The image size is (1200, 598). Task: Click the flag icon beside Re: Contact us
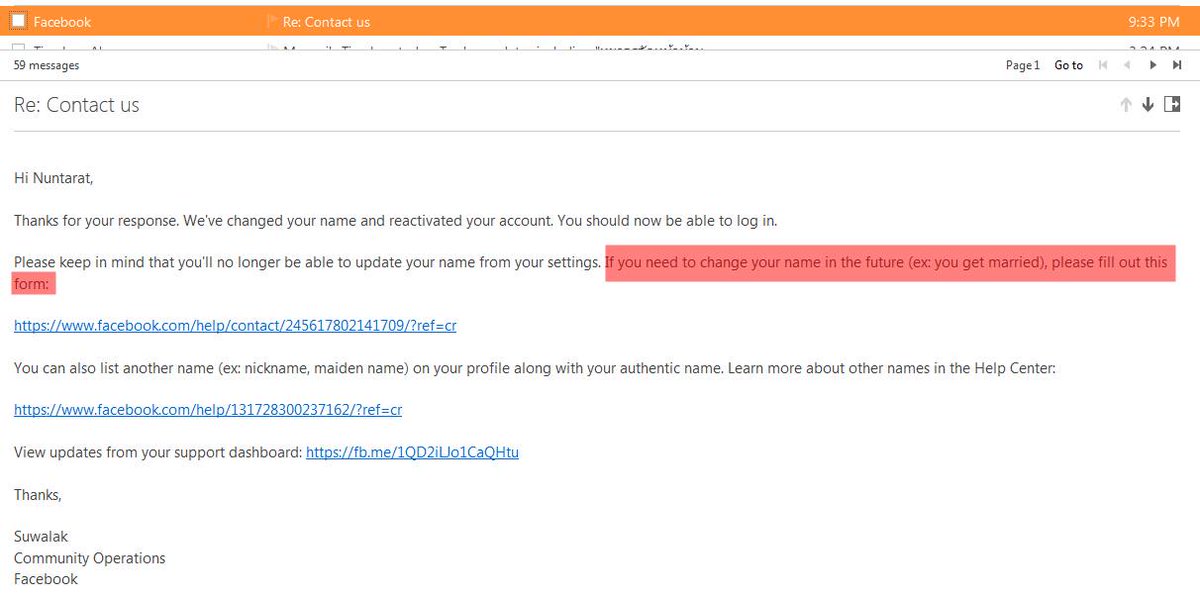coord(272,21)
